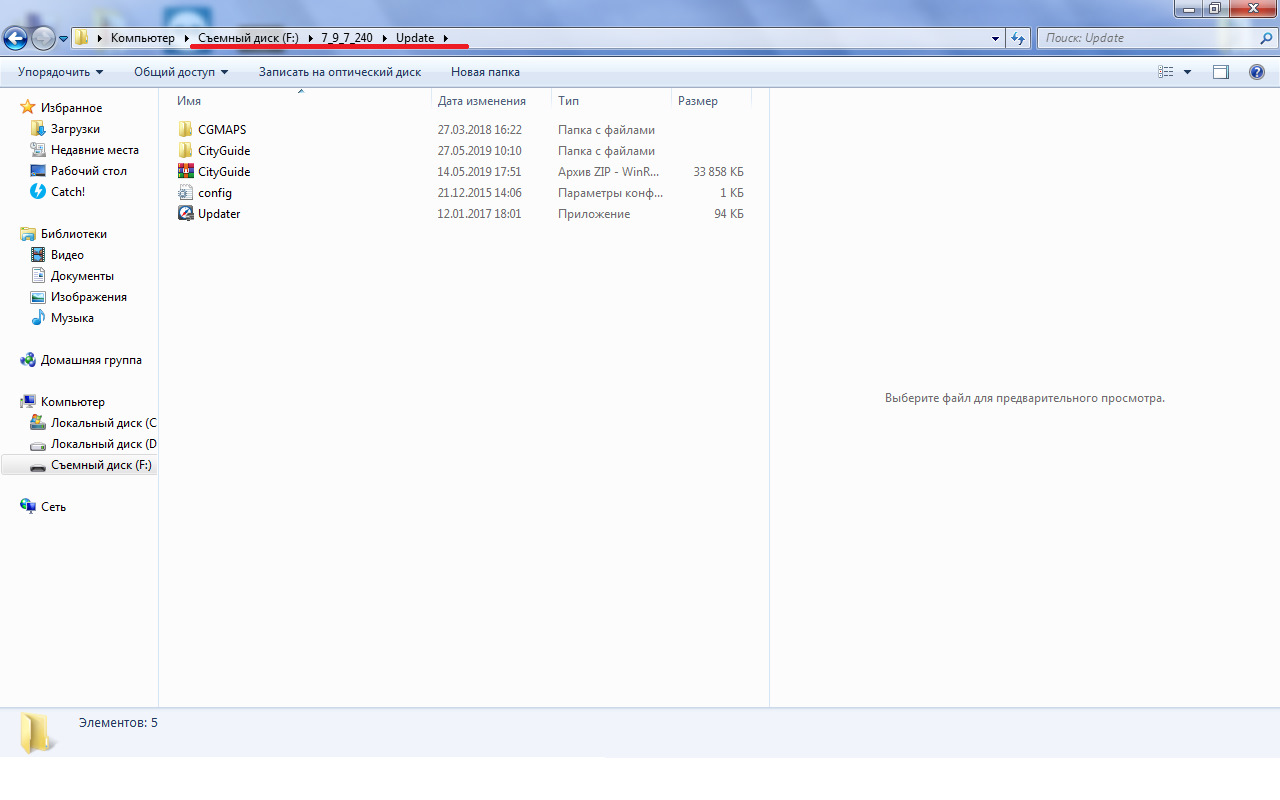Image resolution: width=1280 pixels, height=800 pixels.
Task: Click the refresh address bar button
Action: click(1018, 39)
